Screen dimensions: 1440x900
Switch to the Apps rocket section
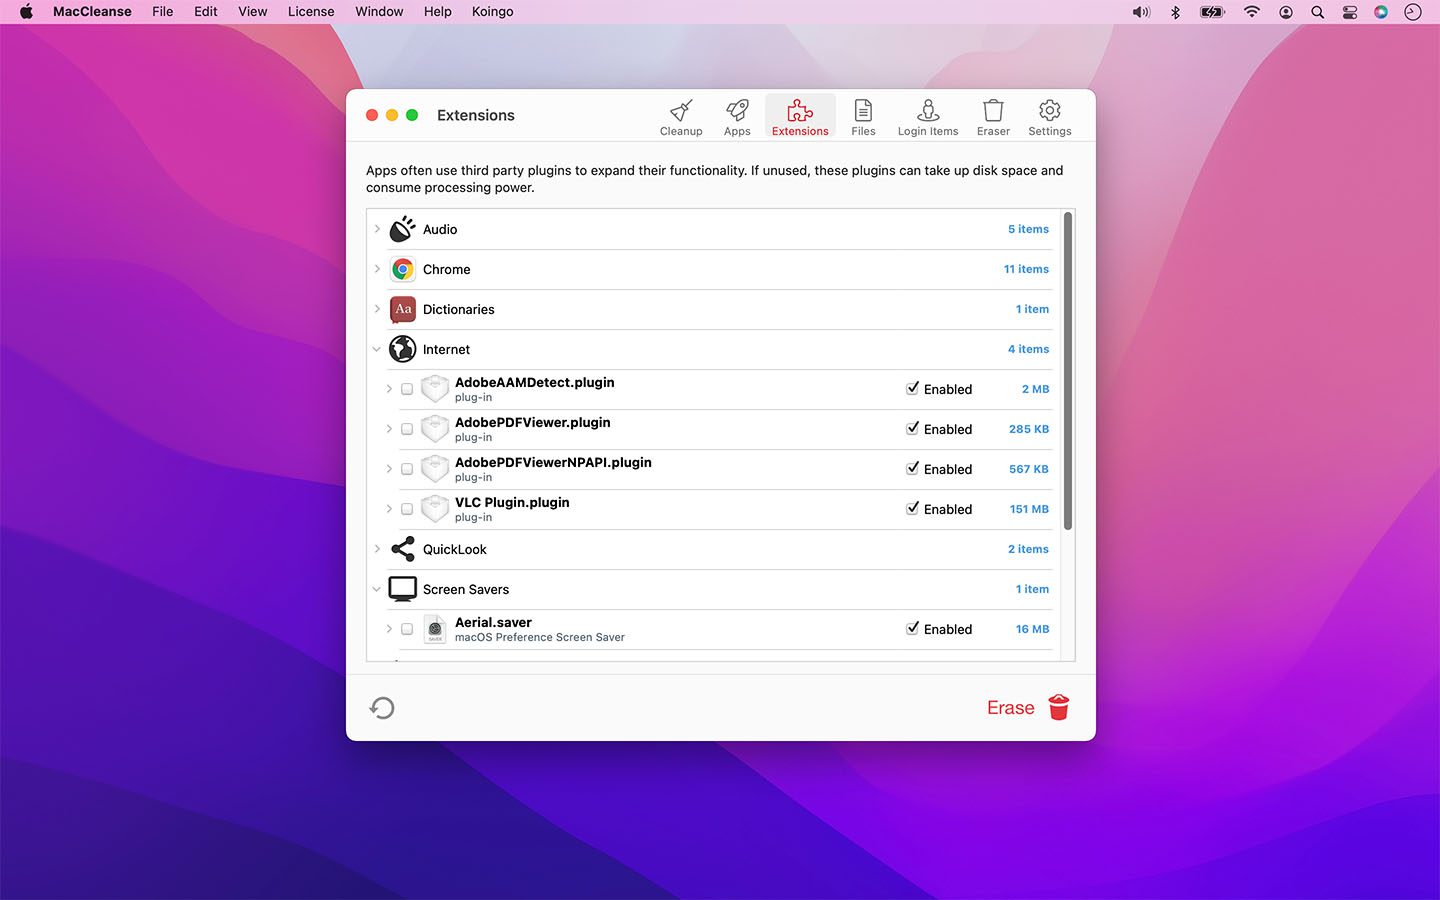(737, 117)
